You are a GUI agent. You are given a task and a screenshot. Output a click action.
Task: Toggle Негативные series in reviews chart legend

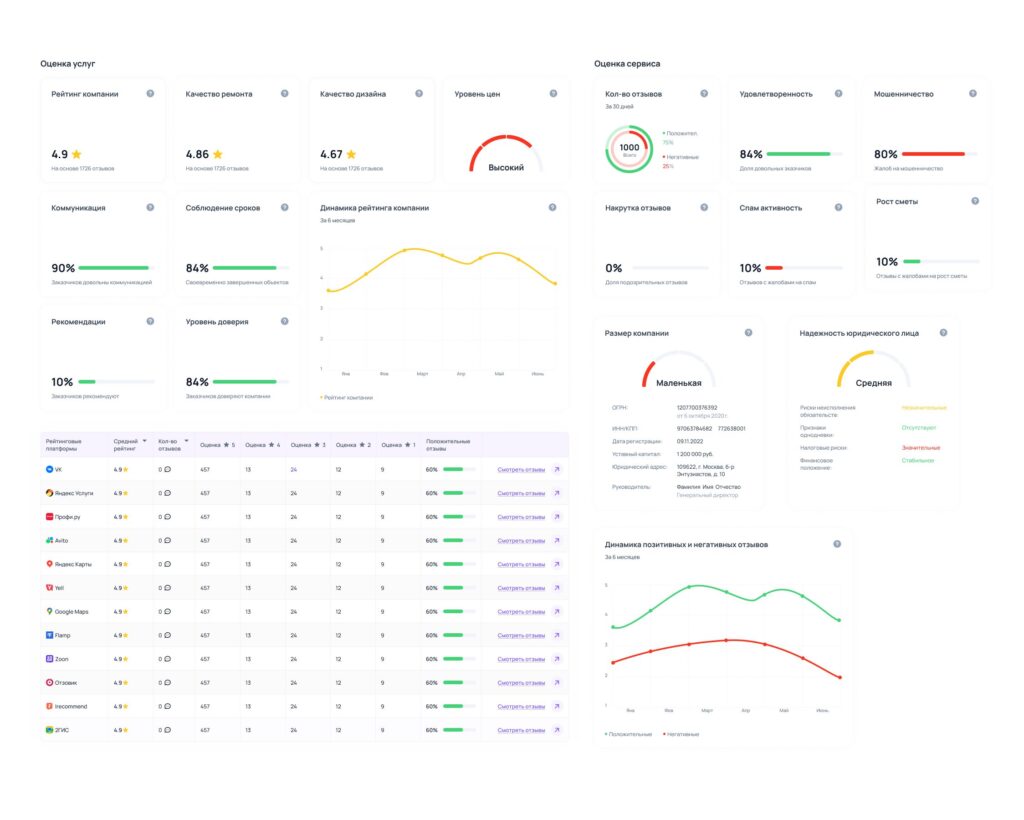[x=680, y=734]
